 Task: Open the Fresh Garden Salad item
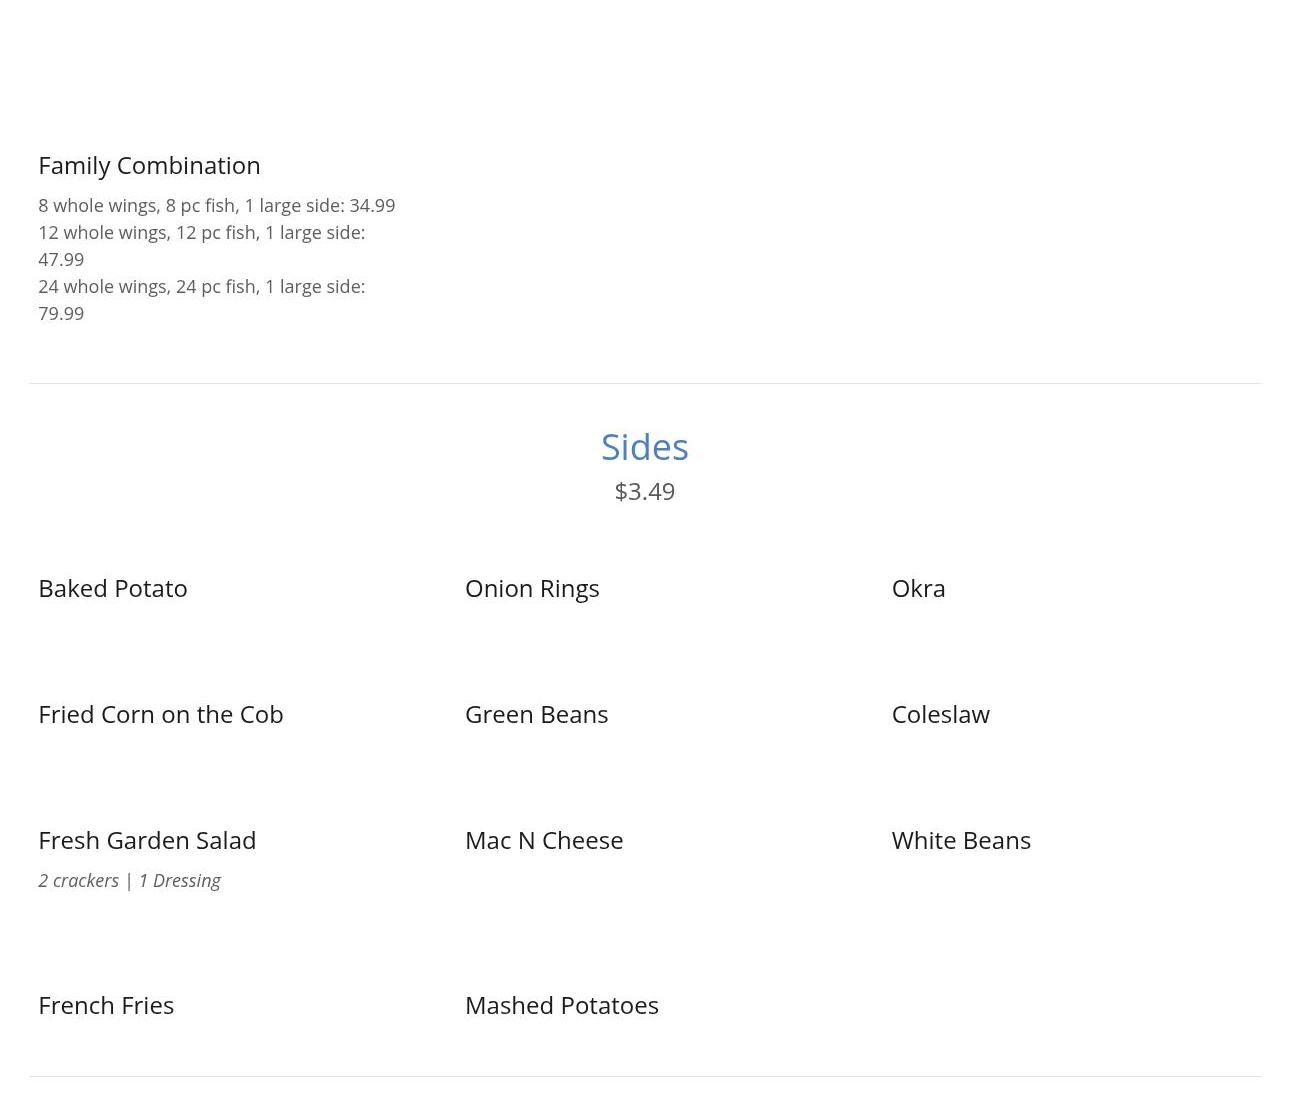pos(147,840)
